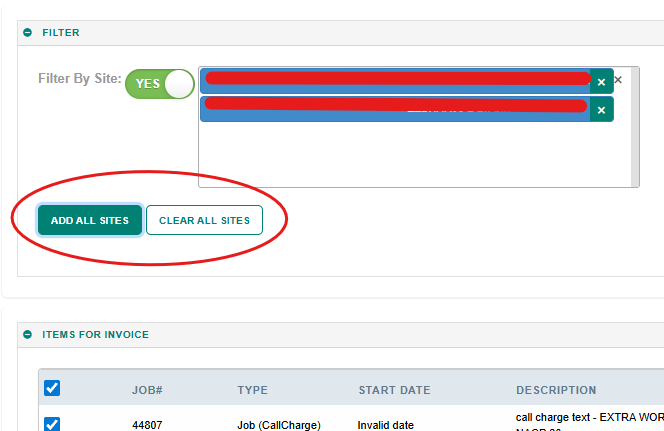The height and width of the screenshot is (431, 664).
Task: Toggle the Filter By Site YES switch
Action: (159, 84)
